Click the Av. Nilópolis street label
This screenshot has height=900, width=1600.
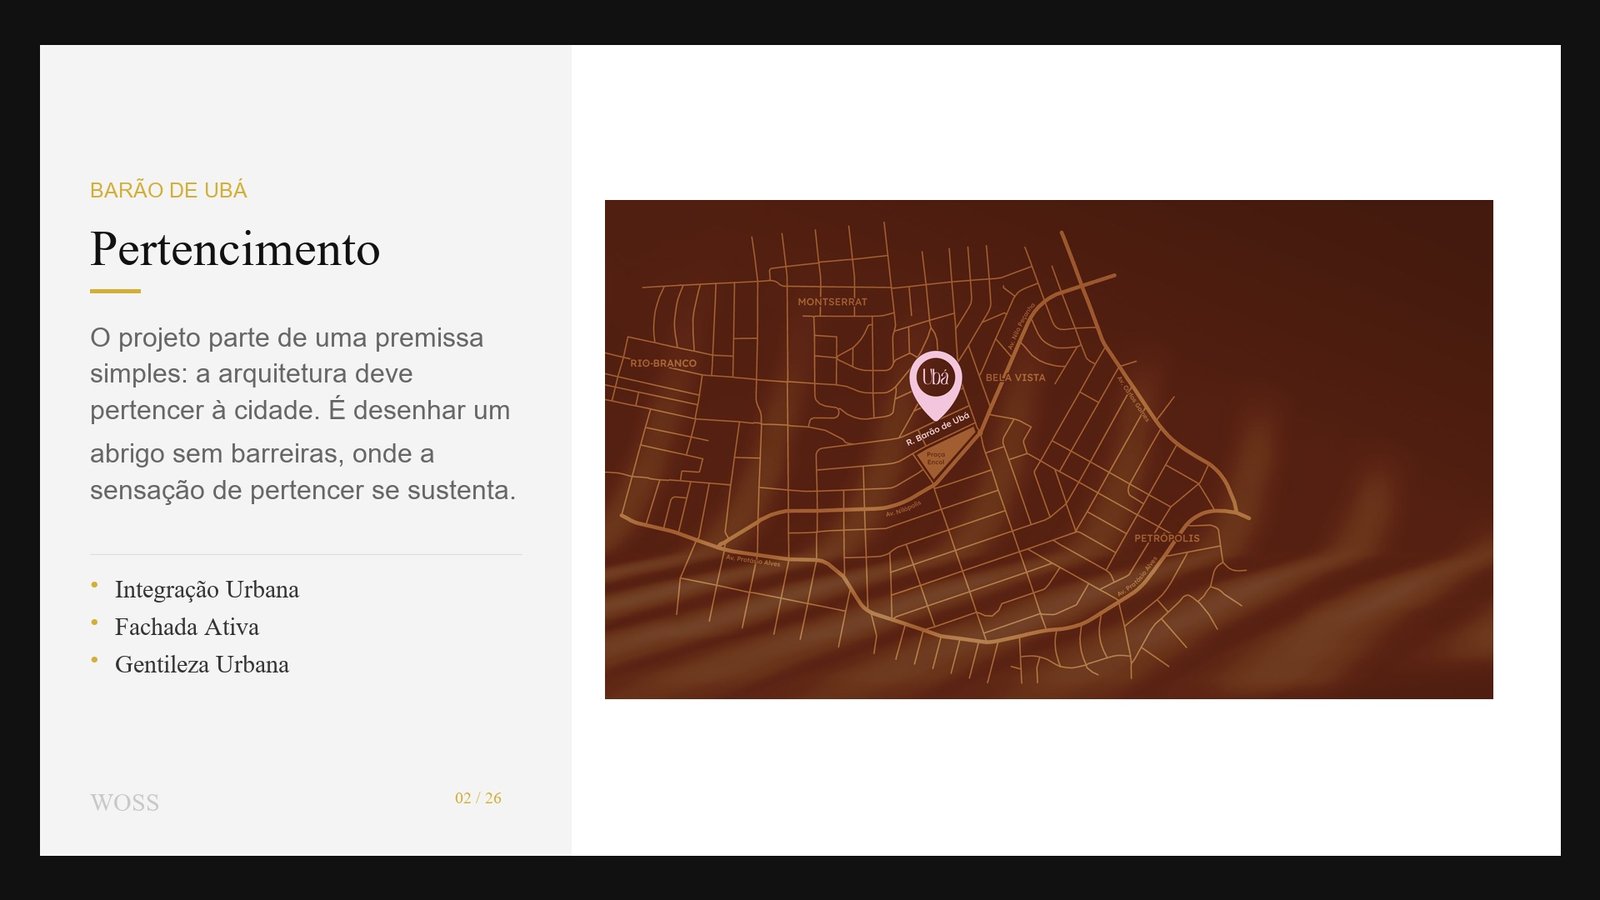[903, 509]
